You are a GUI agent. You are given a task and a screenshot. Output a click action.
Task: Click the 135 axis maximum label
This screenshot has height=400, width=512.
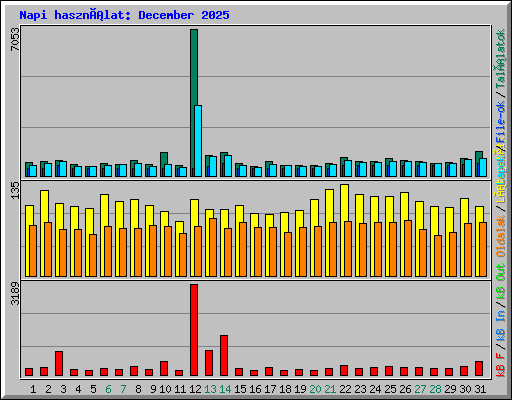tap(15, 190)
